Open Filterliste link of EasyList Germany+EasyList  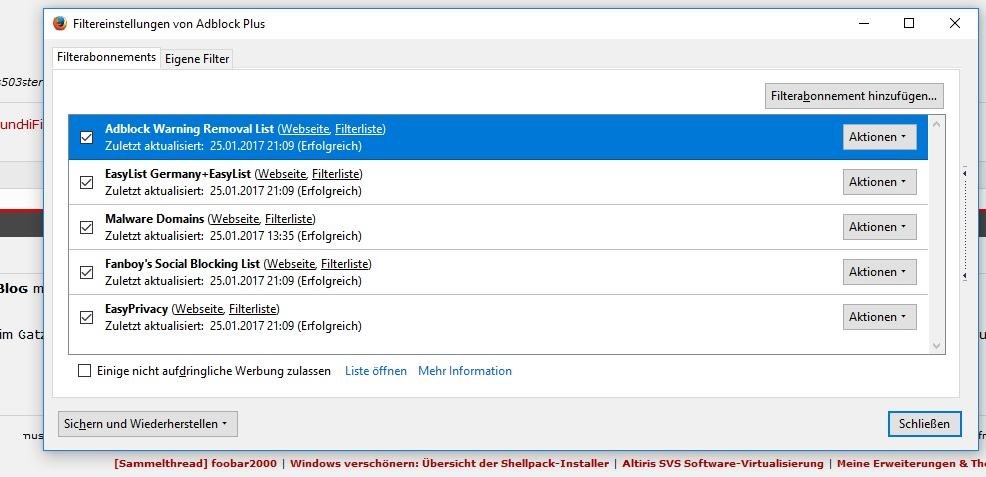point(335,174)
